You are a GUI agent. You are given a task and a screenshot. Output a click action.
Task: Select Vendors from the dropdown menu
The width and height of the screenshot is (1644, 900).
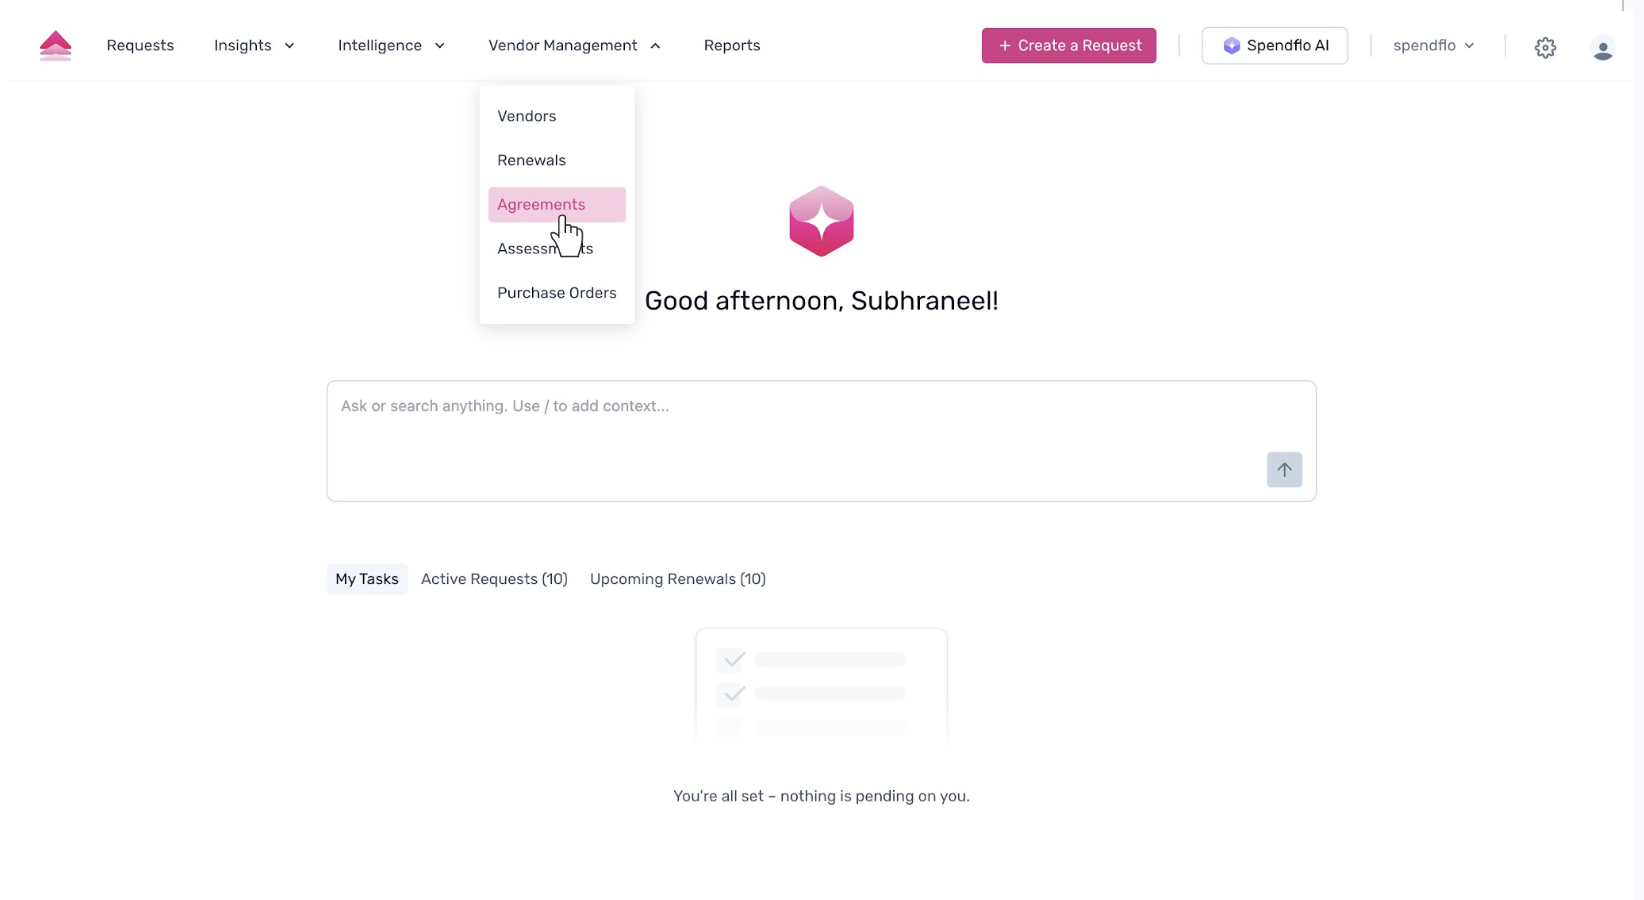click(x=526, y=116)
